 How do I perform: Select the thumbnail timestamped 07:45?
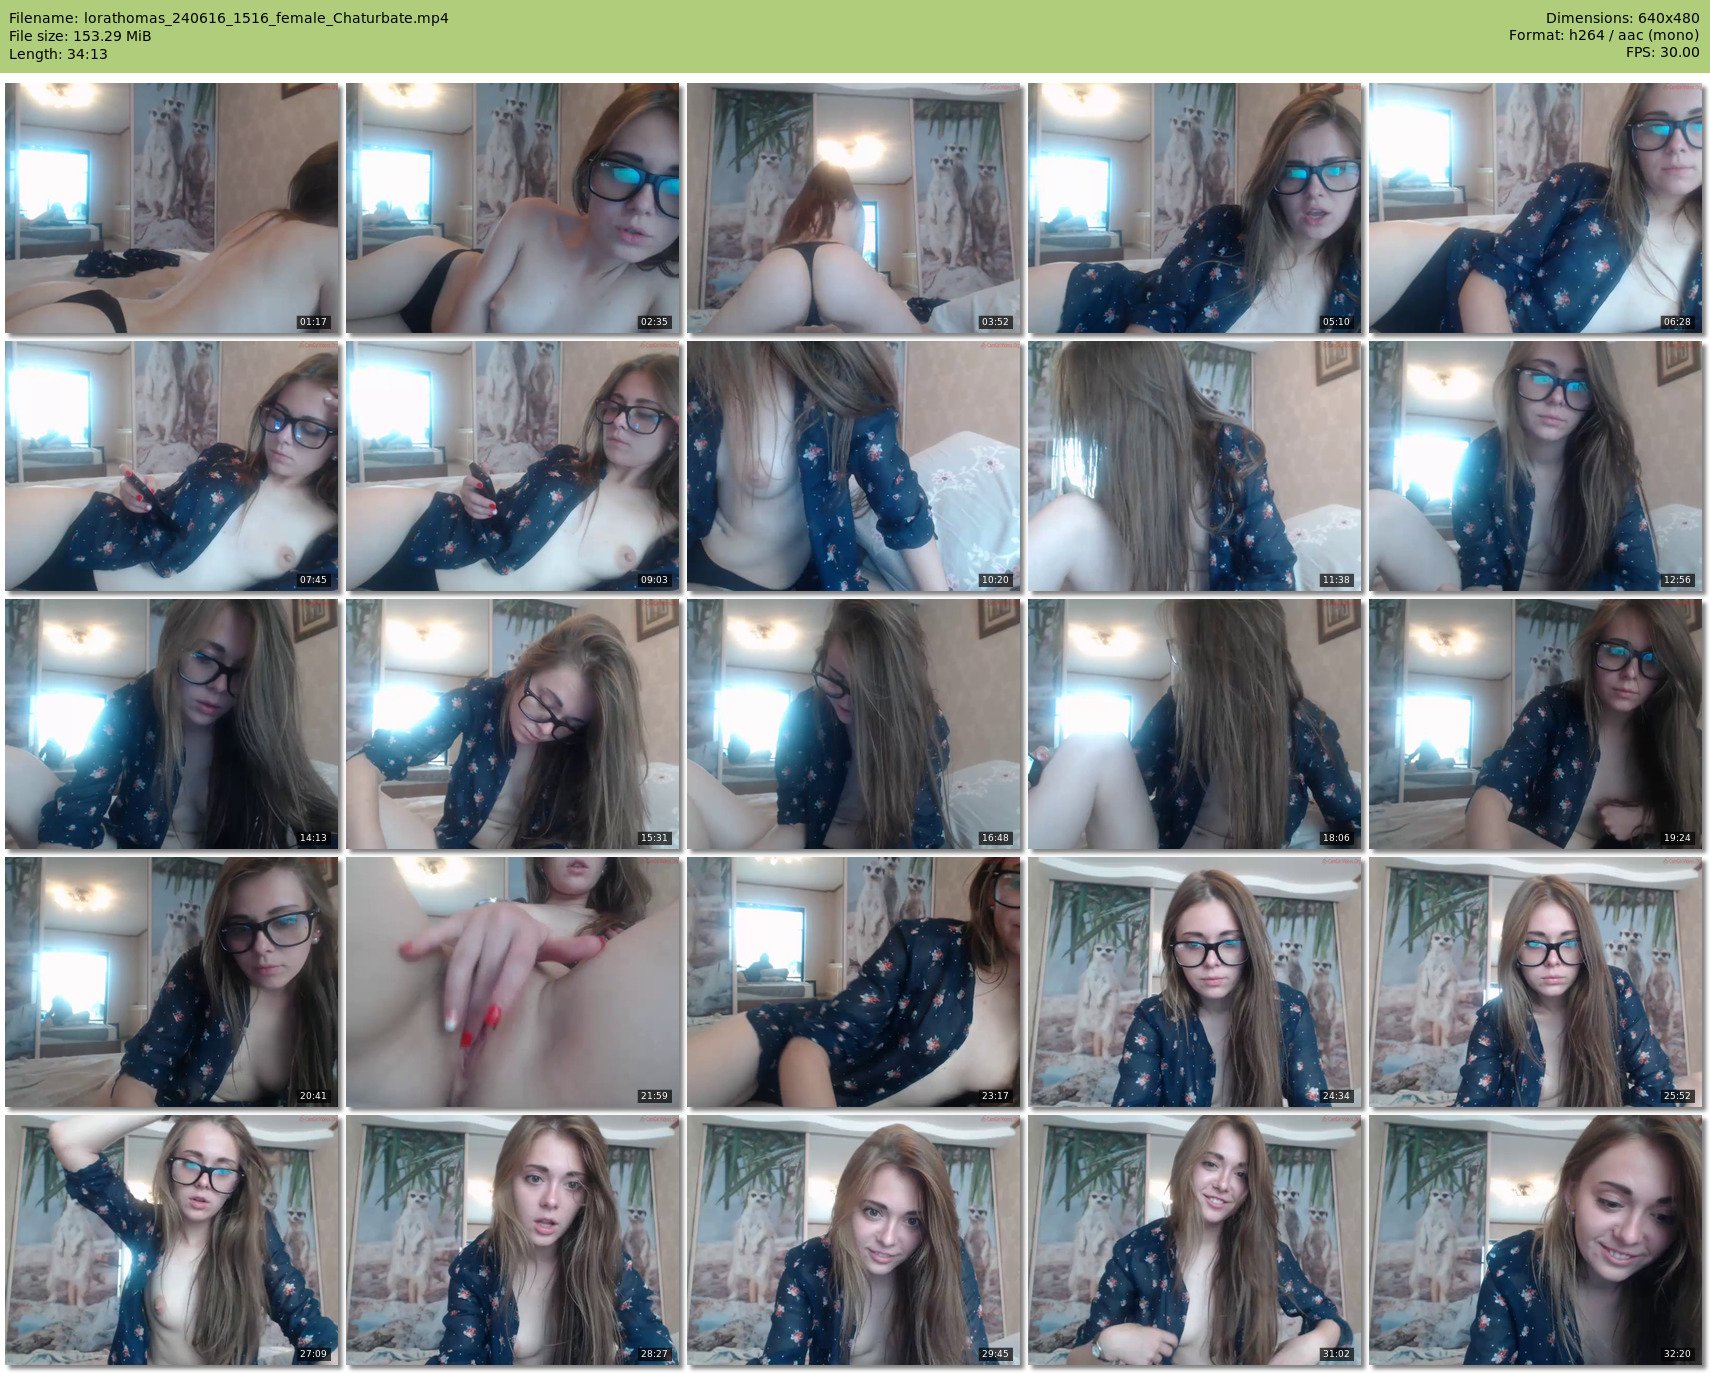[172, 466]
